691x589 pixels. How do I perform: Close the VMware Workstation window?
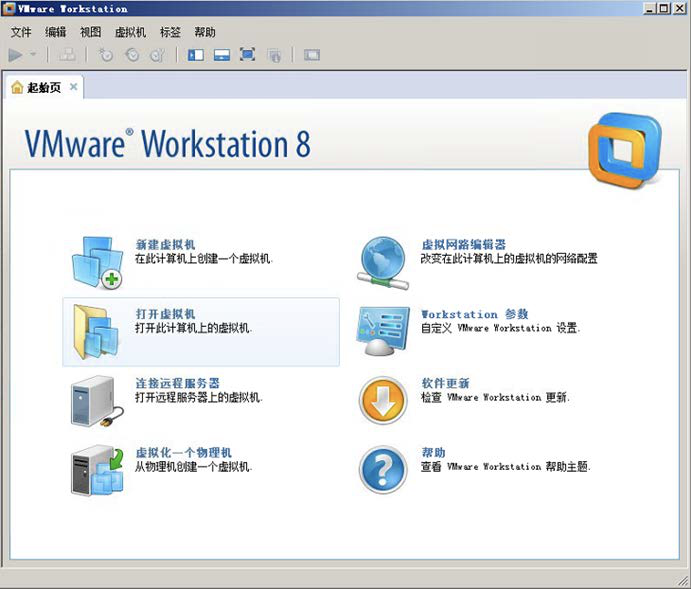680,8
